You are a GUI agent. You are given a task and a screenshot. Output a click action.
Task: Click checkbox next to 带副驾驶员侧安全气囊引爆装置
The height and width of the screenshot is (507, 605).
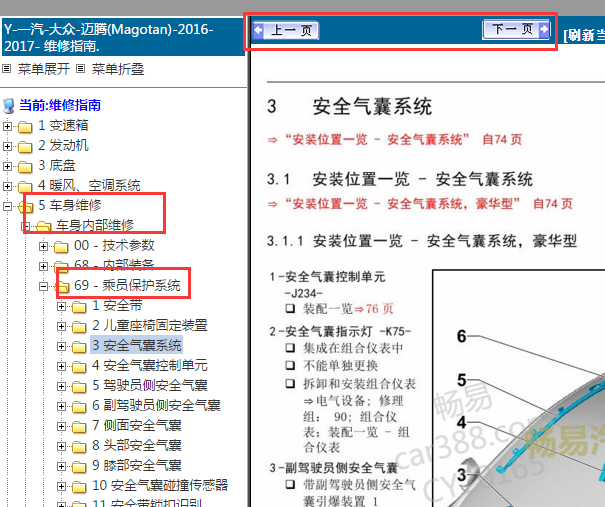[290, 484]
